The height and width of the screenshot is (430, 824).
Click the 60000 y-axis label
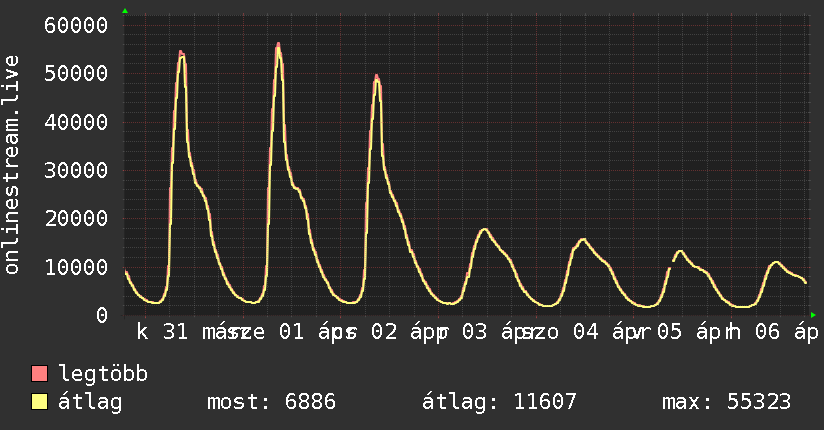76,25
